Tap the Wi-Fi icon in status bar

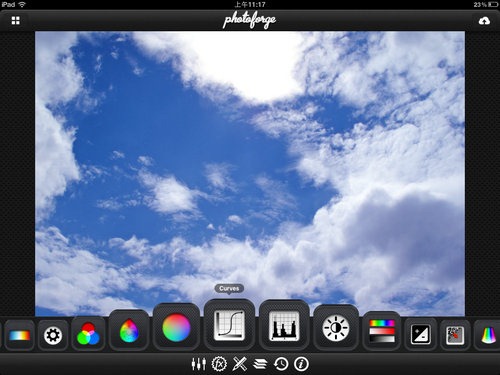tap(22, 4)
